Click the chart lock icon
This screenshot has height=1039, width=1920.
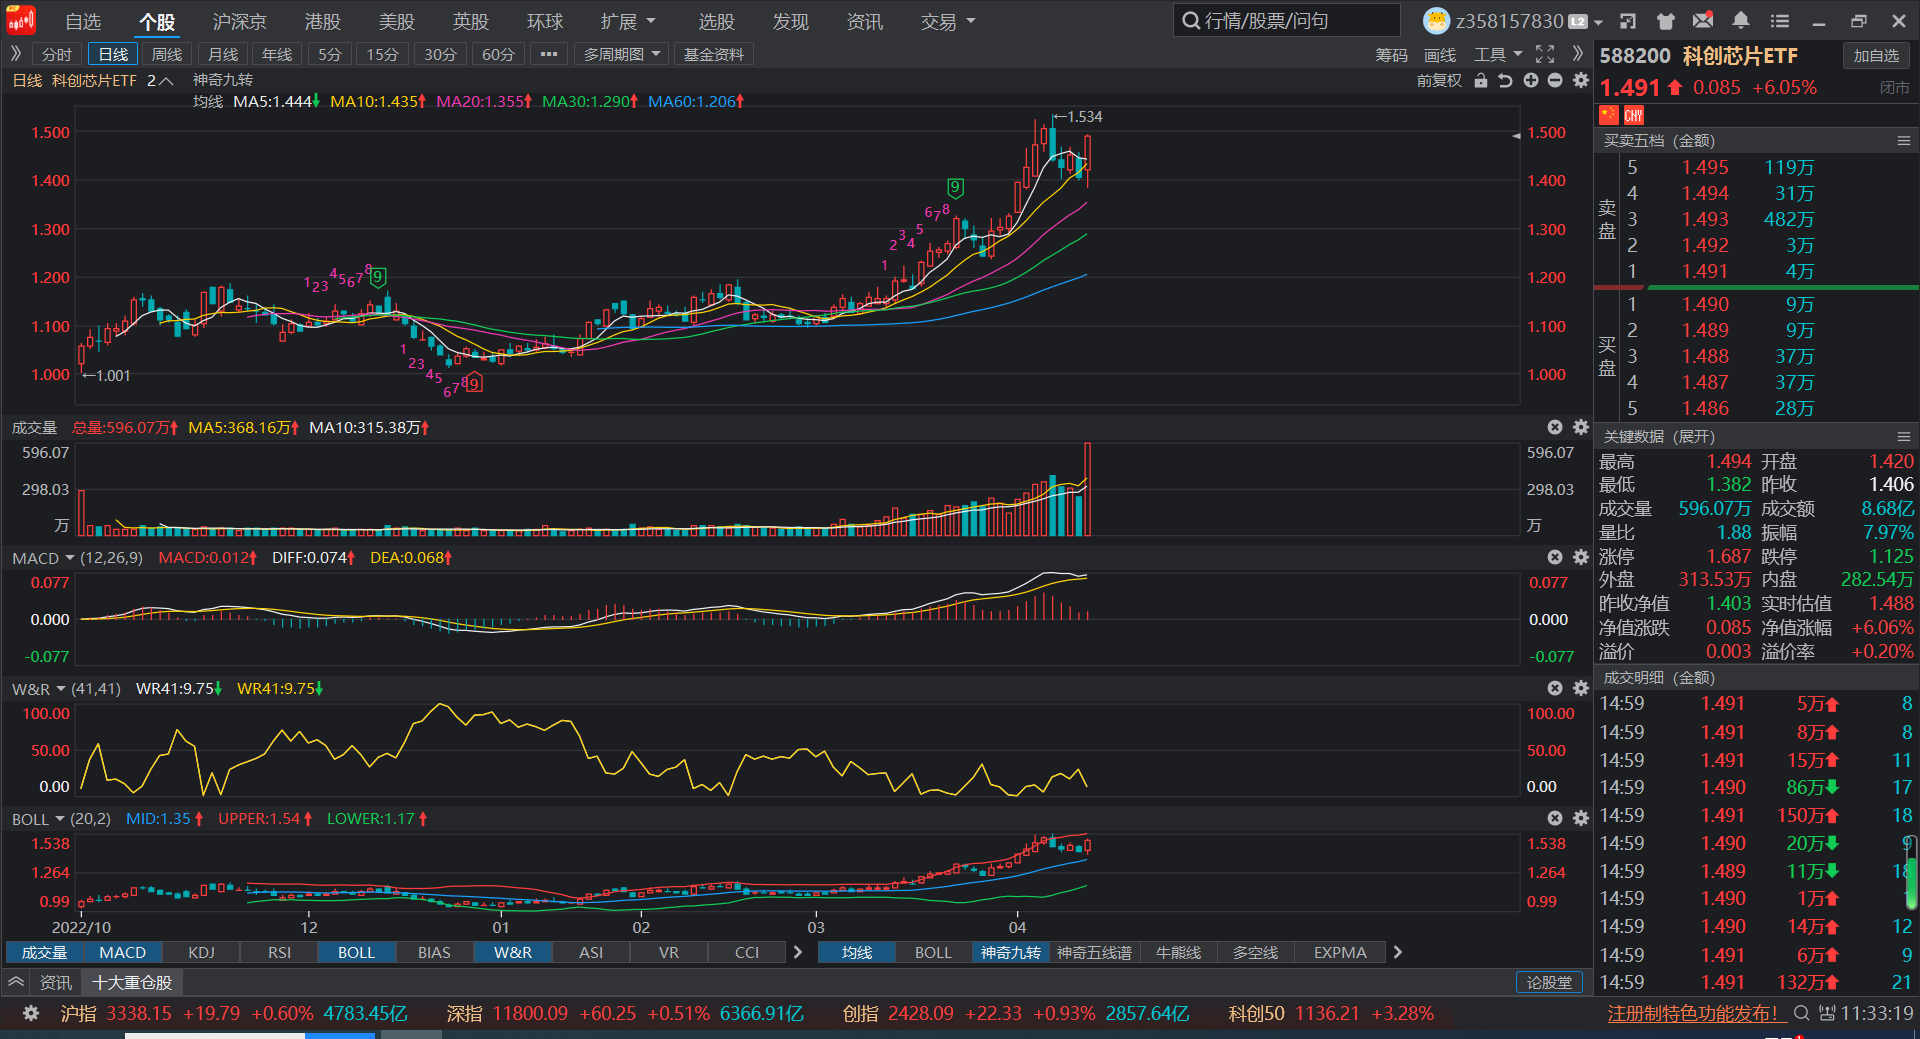1481,80
